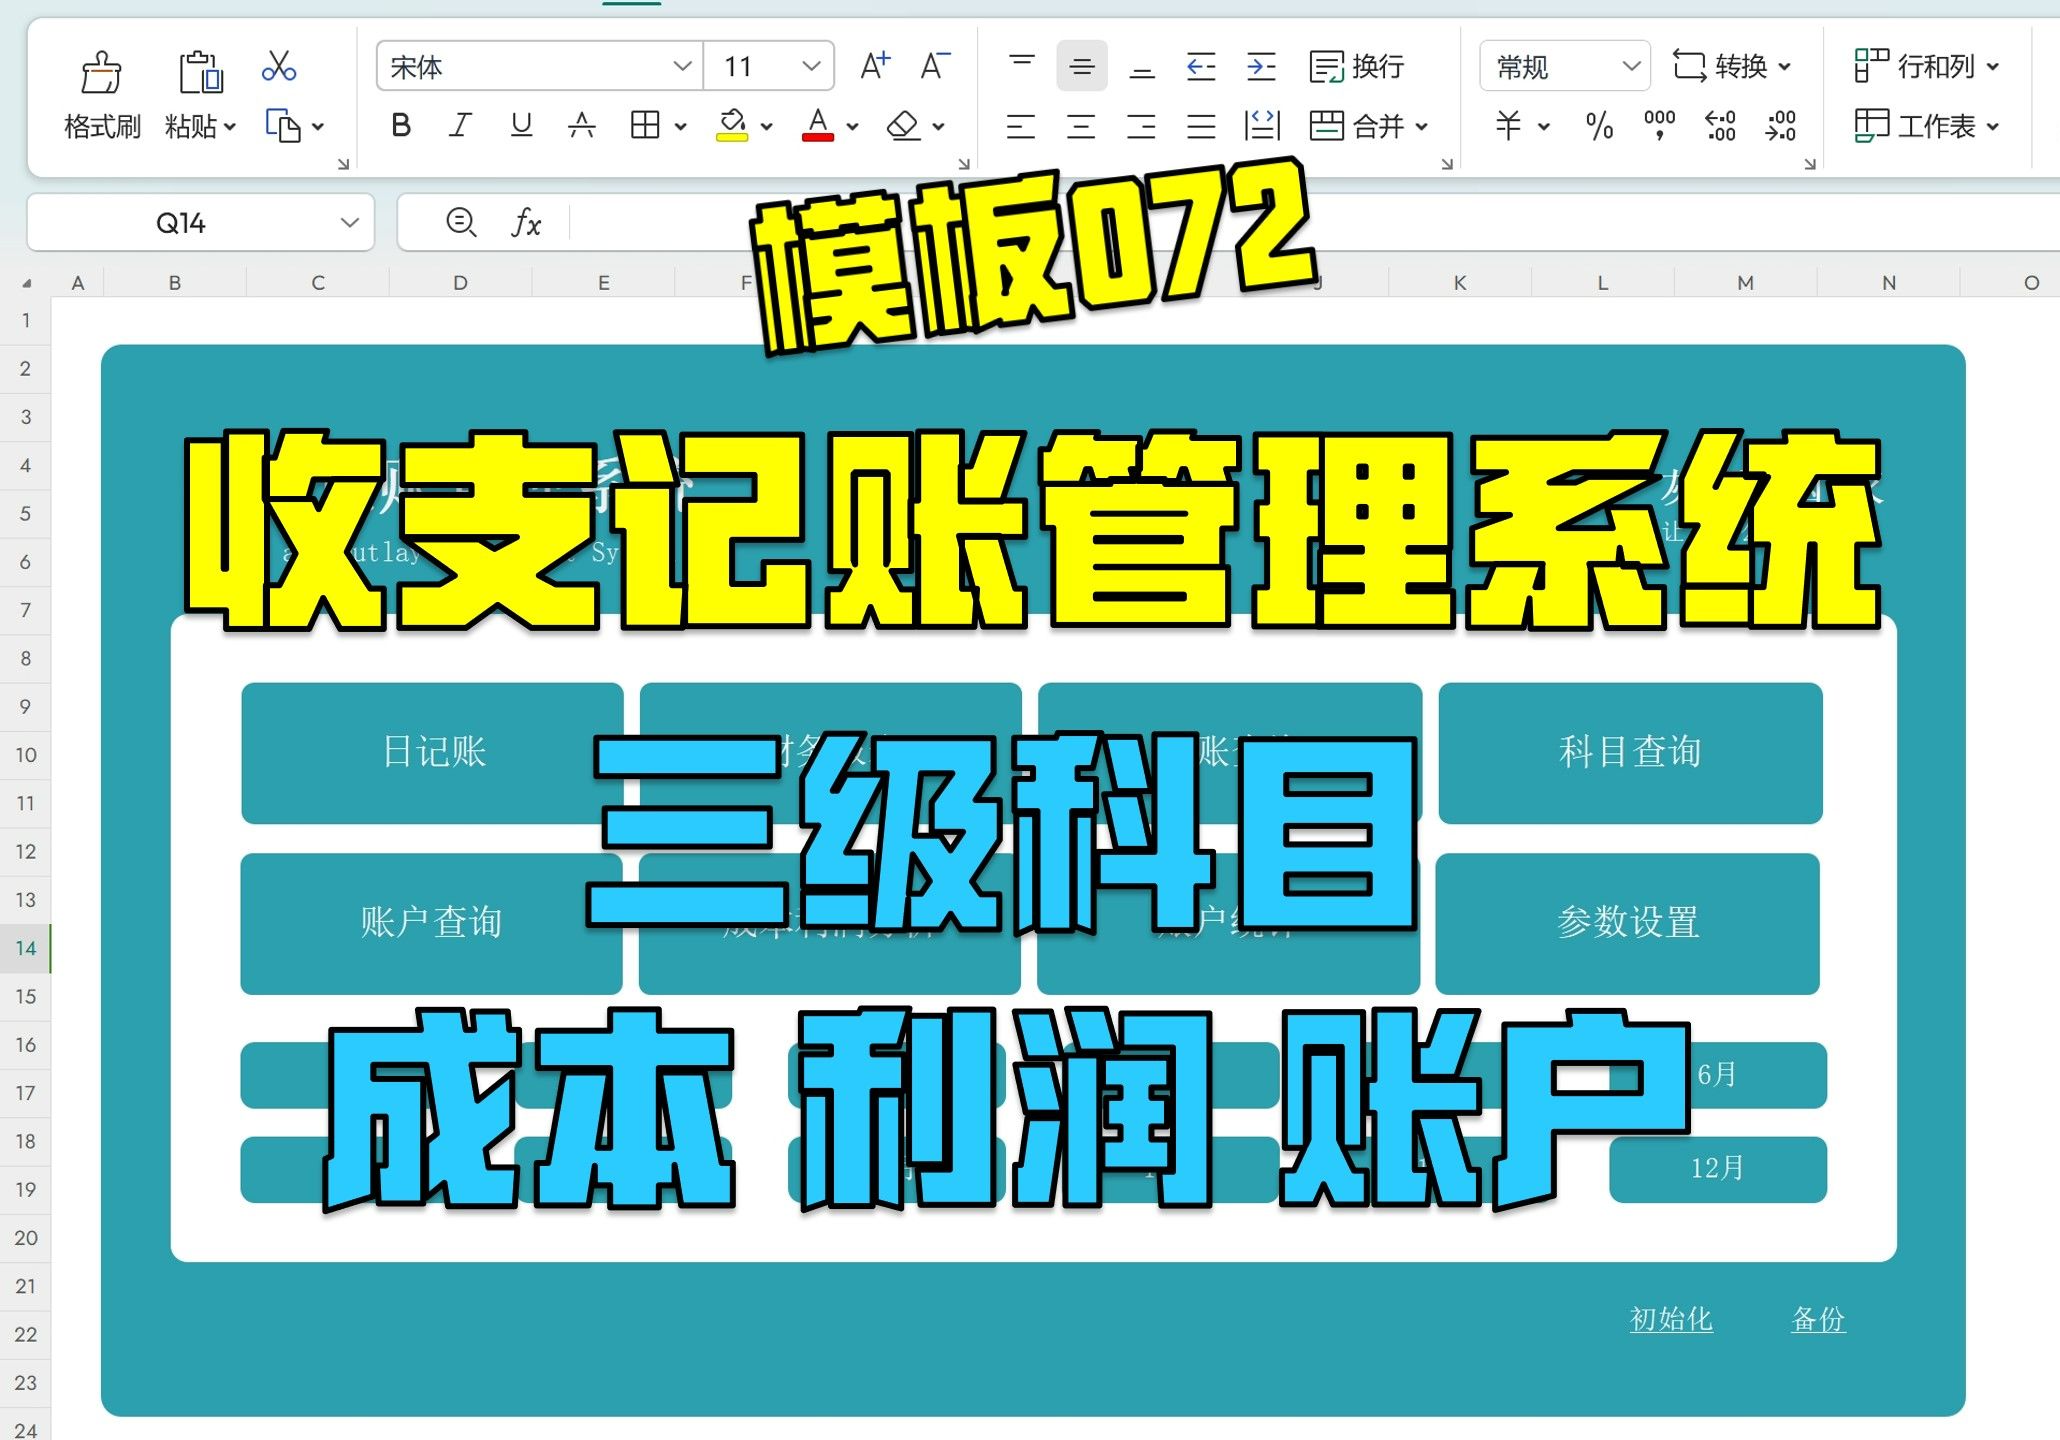Click the increase indent icon

1261,67
